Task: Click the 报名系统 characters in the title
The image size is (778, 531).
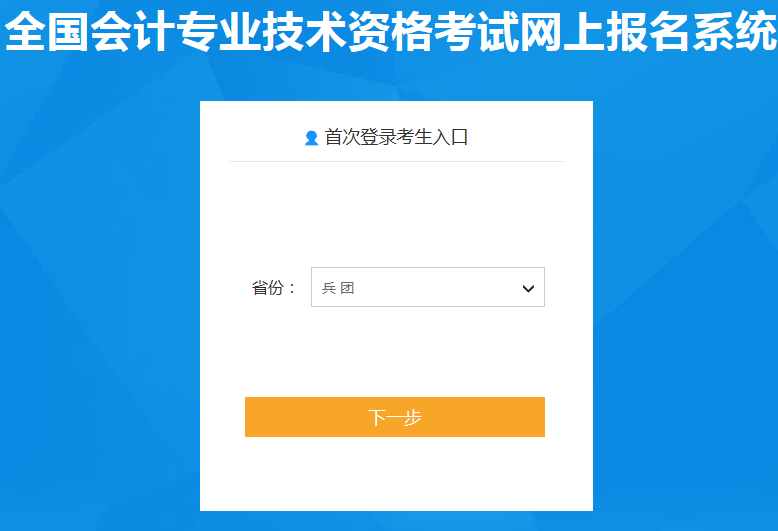Action: (x=691, y=31)
